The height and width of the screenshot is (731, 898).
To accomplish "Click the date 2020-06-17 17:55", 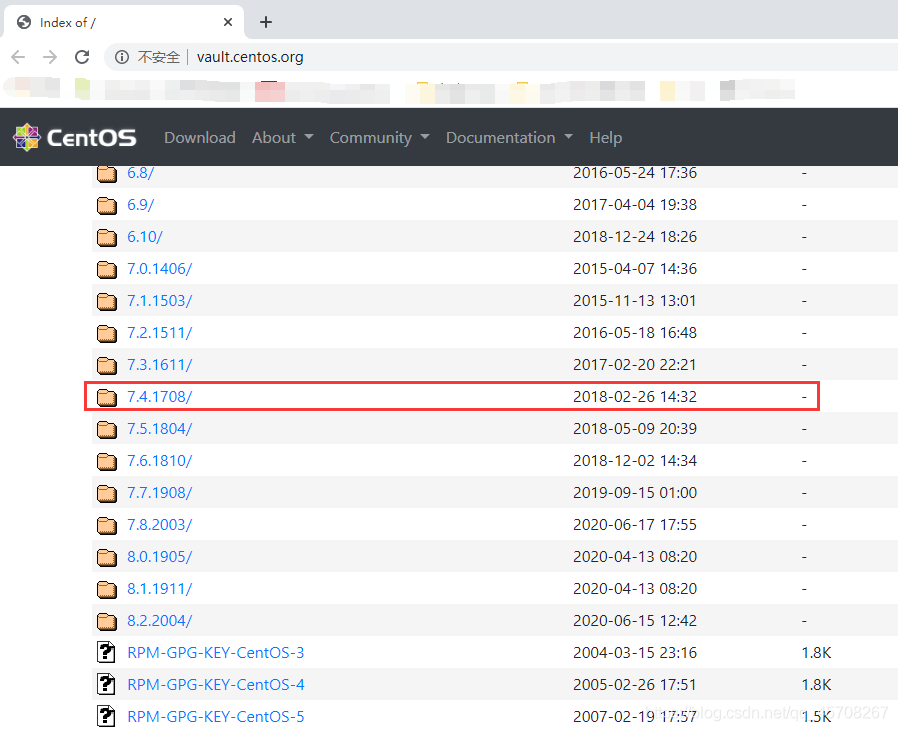I will tap(635, 525).
